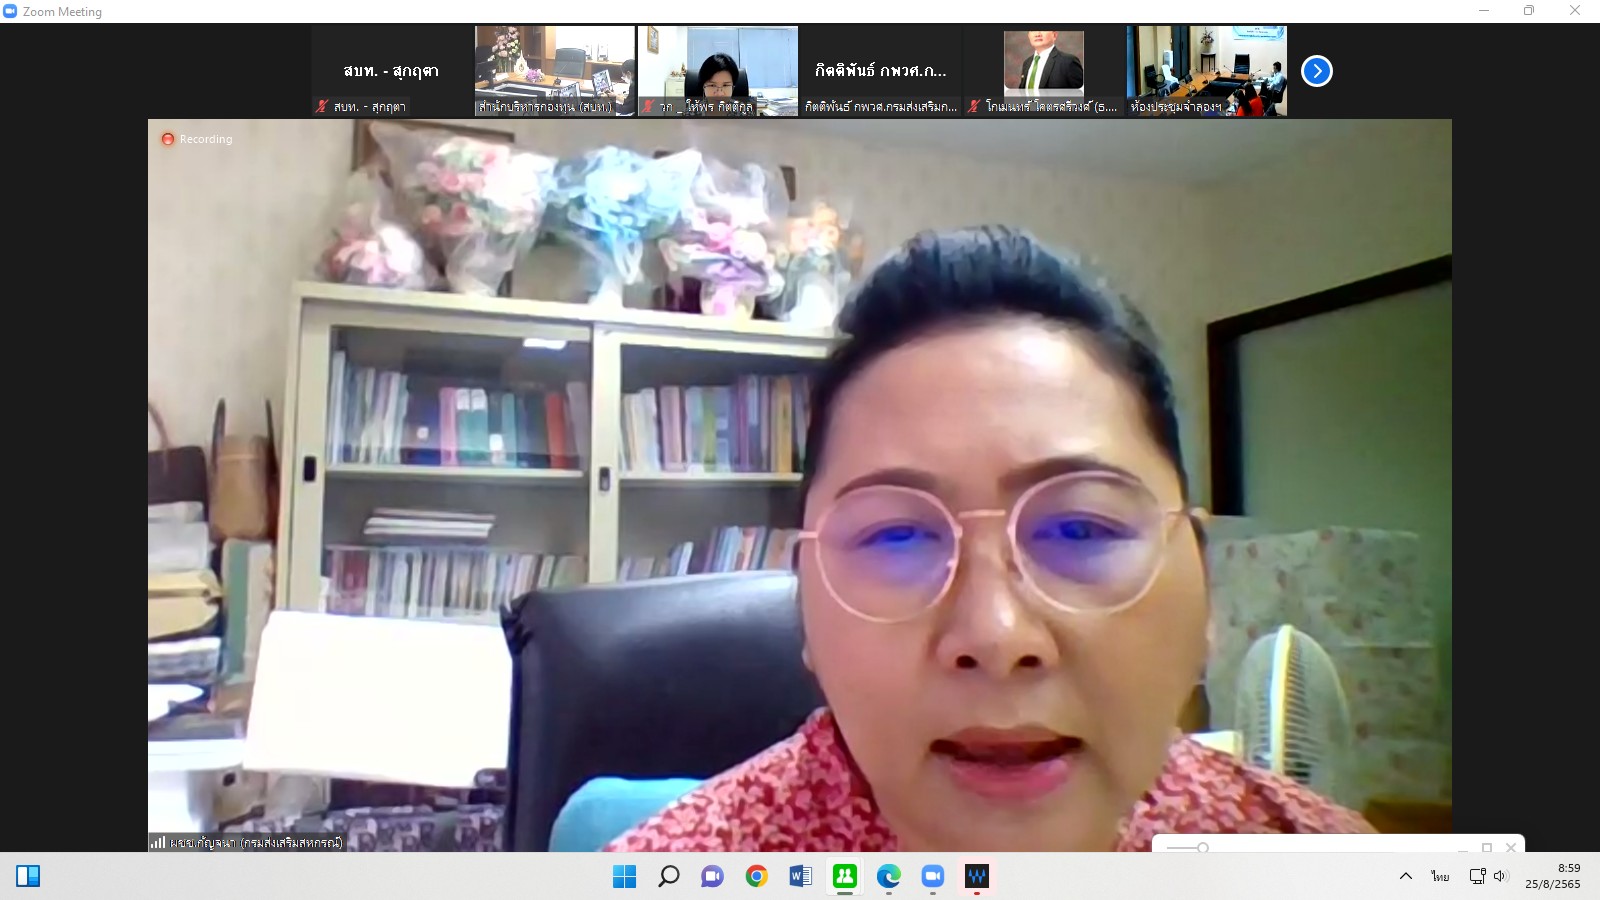Show next participants with the blue arrow
1600x900 pixels.
(x=1317, y=71)
